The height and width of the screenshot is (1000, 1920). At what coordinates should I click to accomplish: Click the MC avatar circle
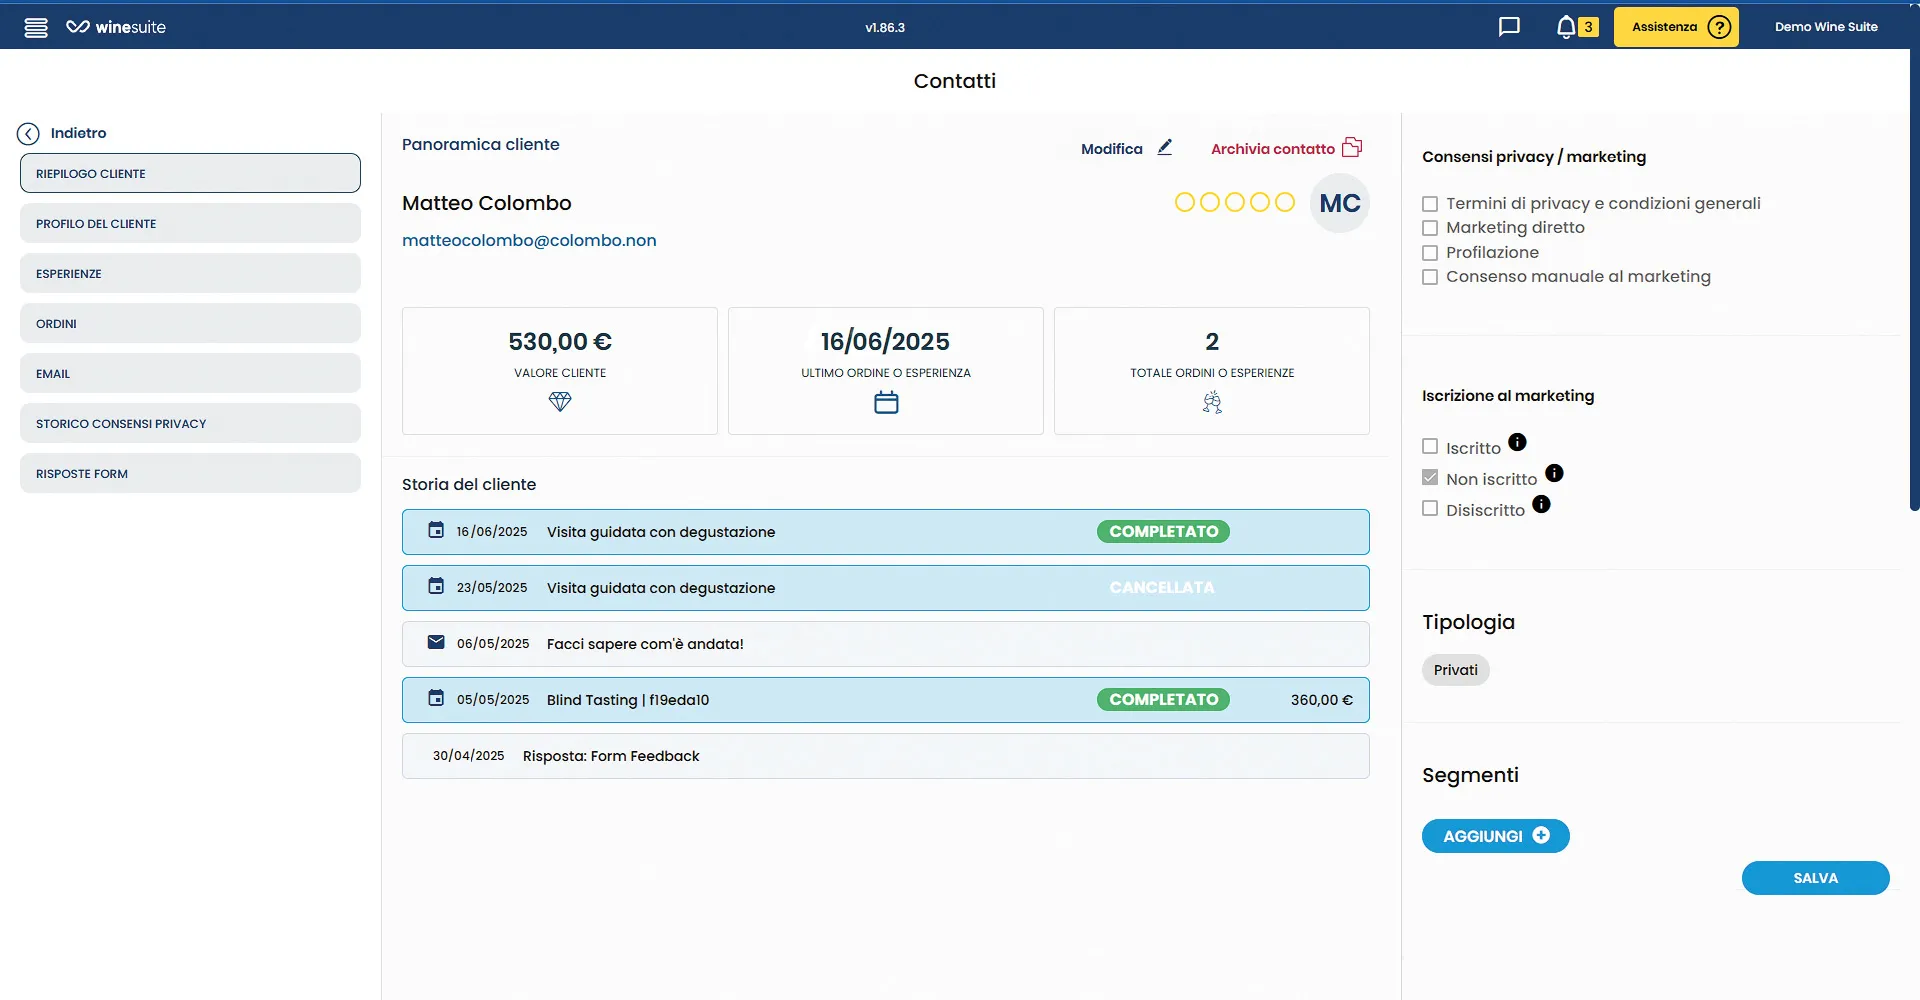point(1339,203)
